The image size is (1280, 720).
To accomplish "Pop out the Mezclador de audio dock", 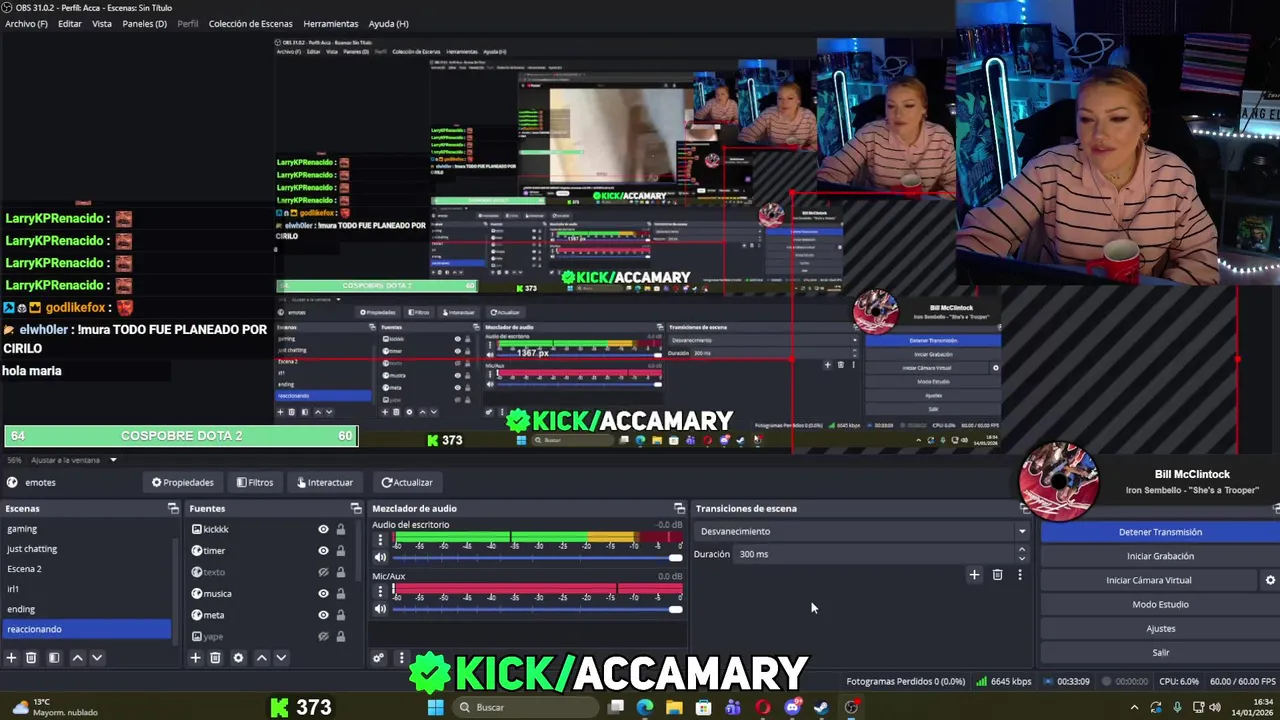I will pyautogui.click(x=679, y=509).
